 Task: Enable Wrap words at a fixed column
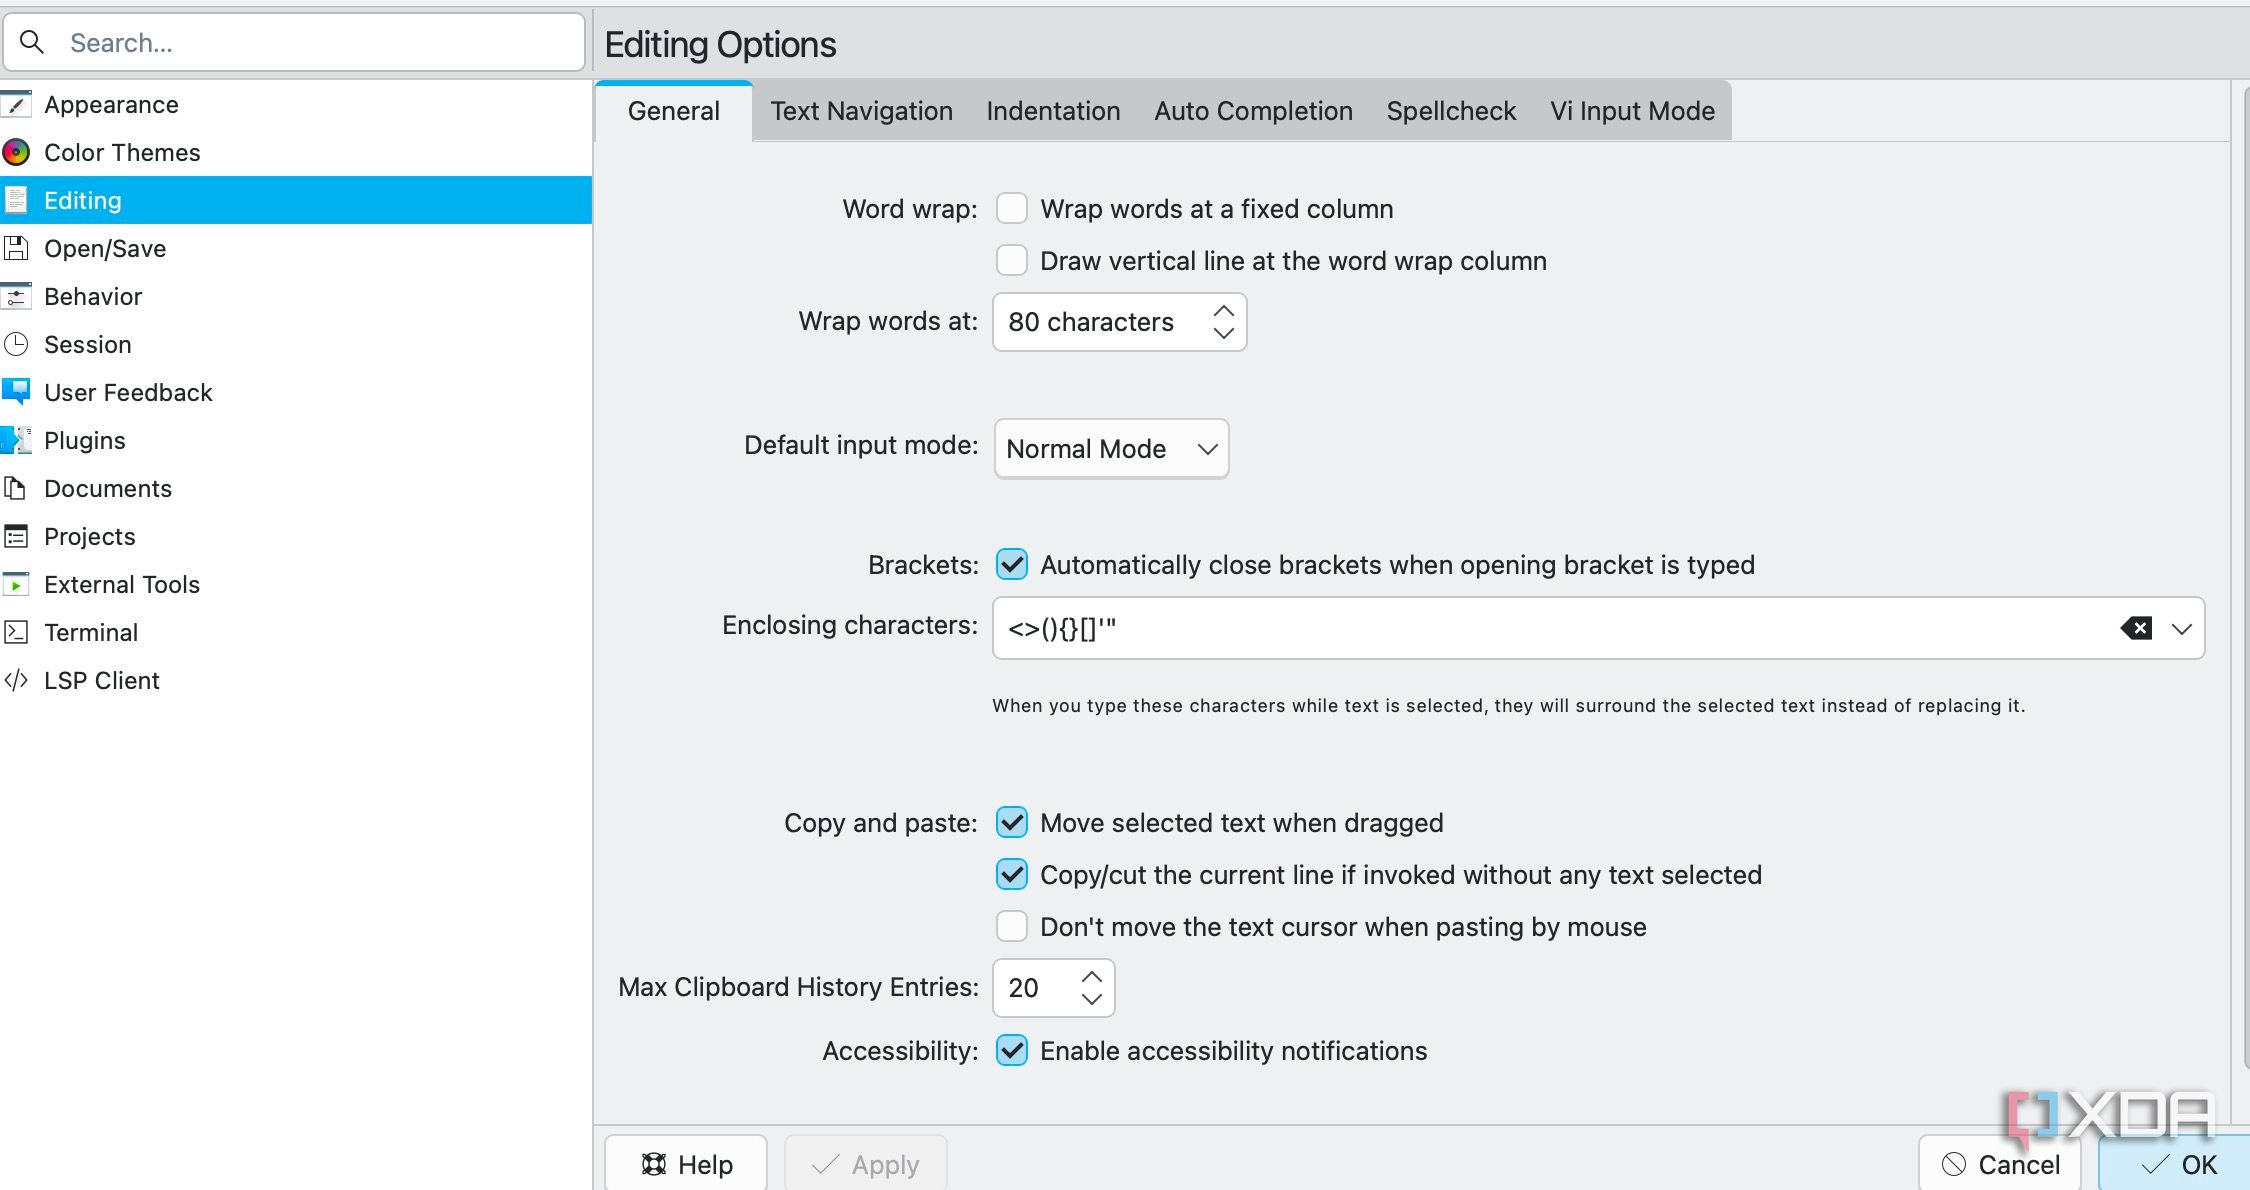point(1012,208)
